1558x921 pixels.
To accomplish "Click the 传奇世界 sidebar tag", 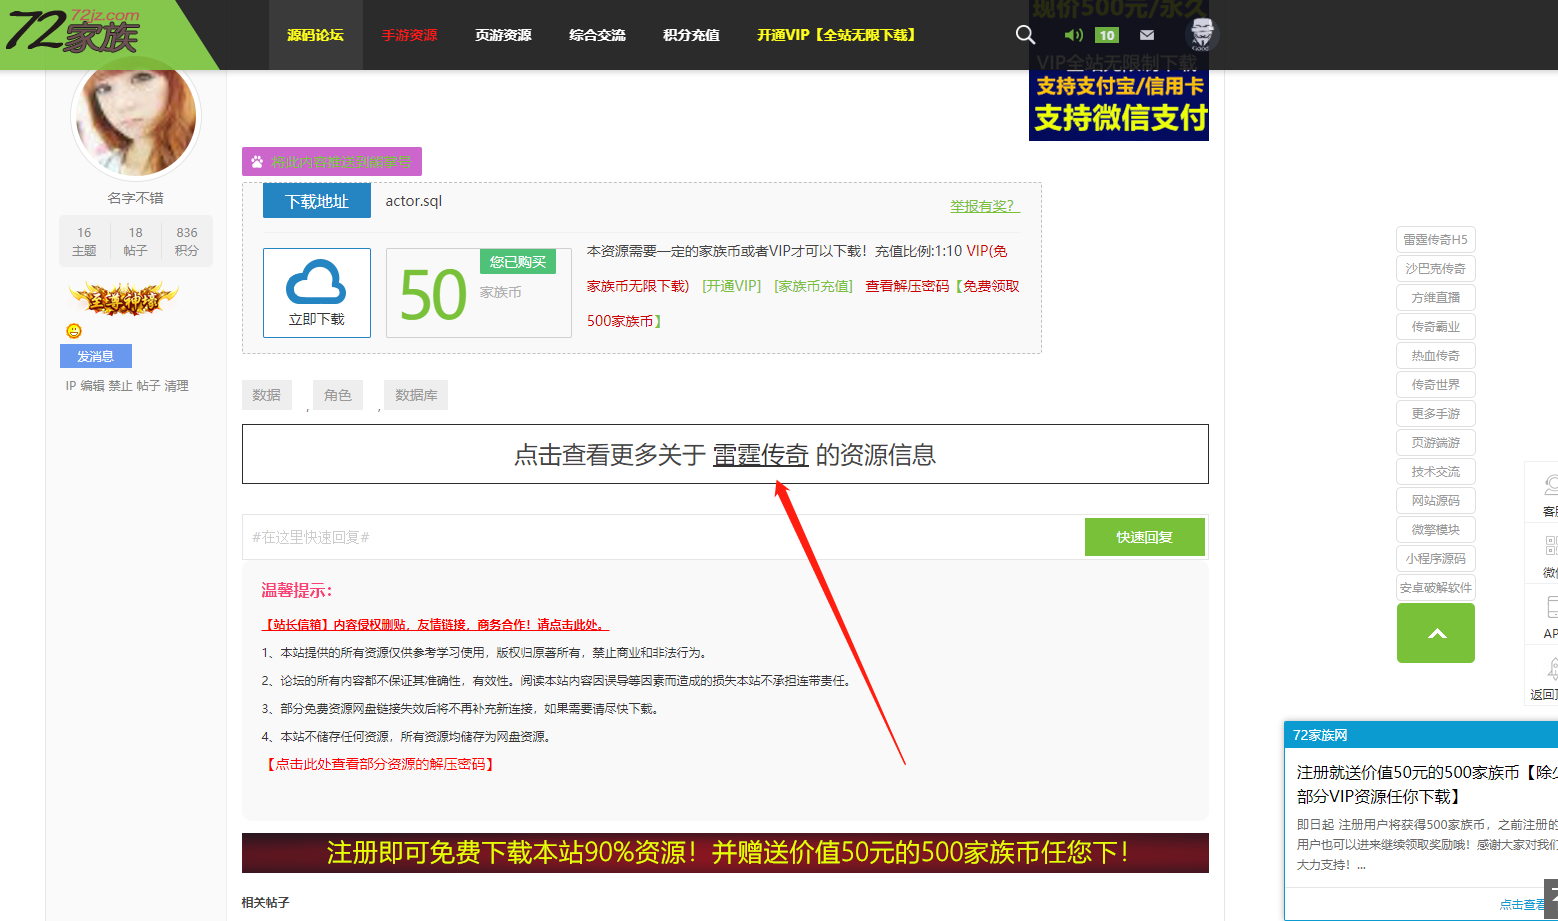I will (x=1436, y=385).
